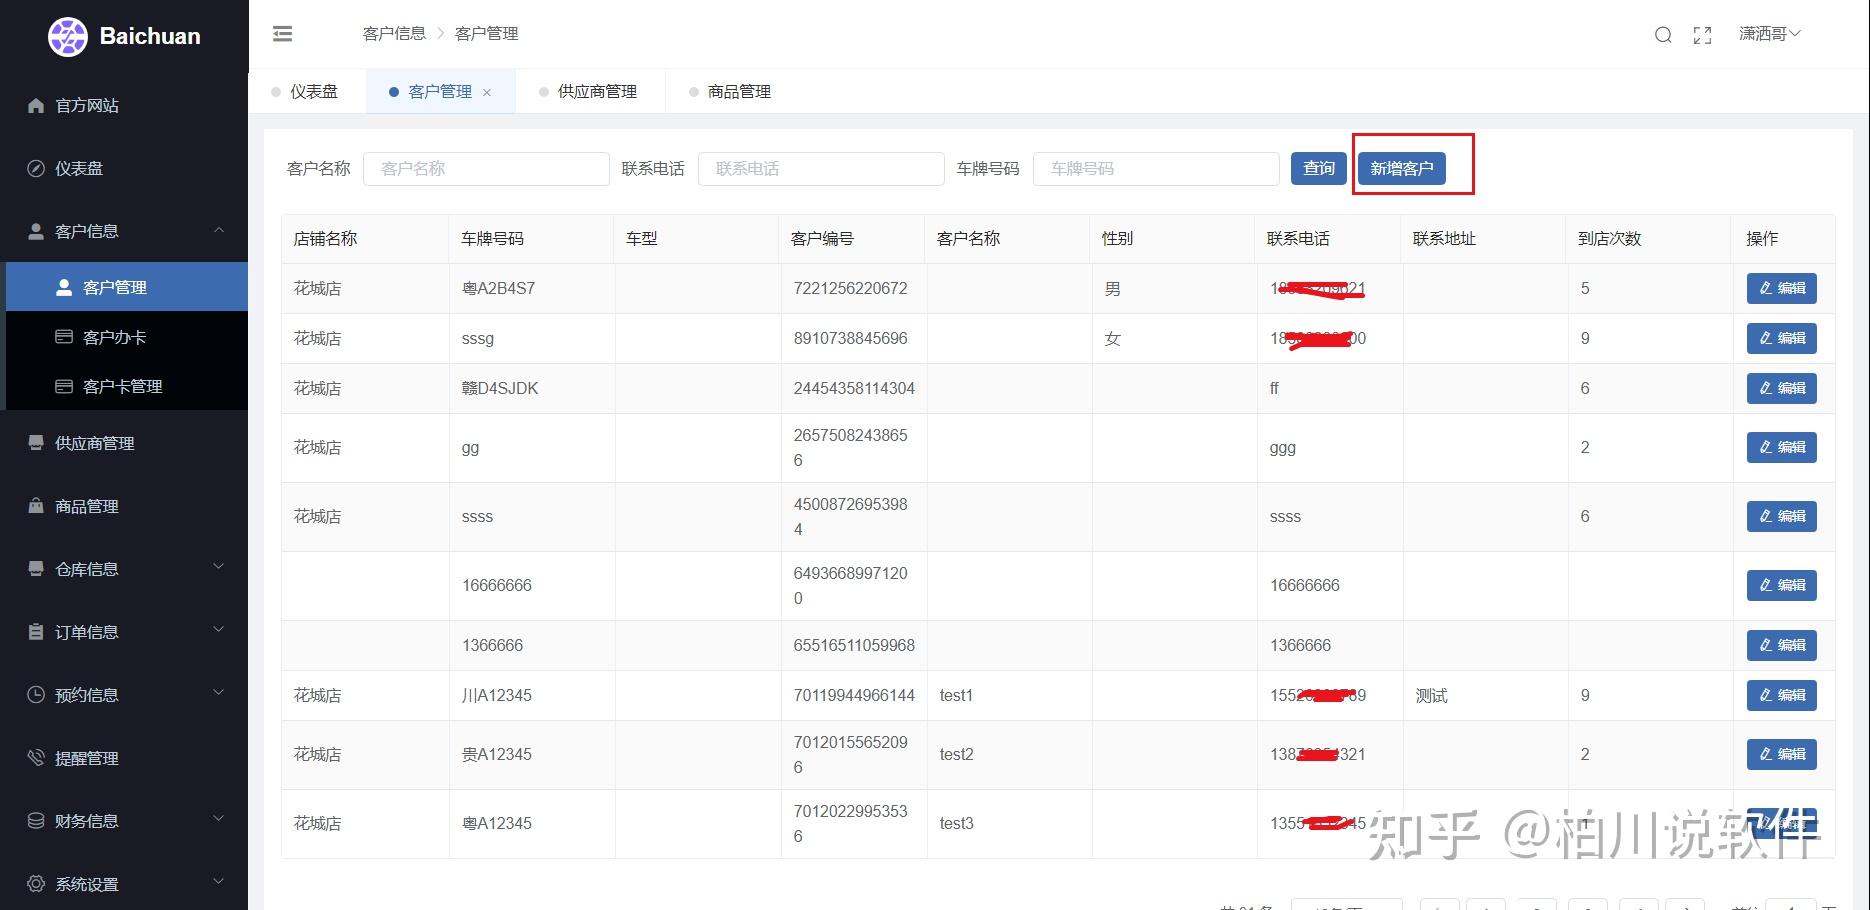Open 提醒管理 in the sidebar

(124, 758)
